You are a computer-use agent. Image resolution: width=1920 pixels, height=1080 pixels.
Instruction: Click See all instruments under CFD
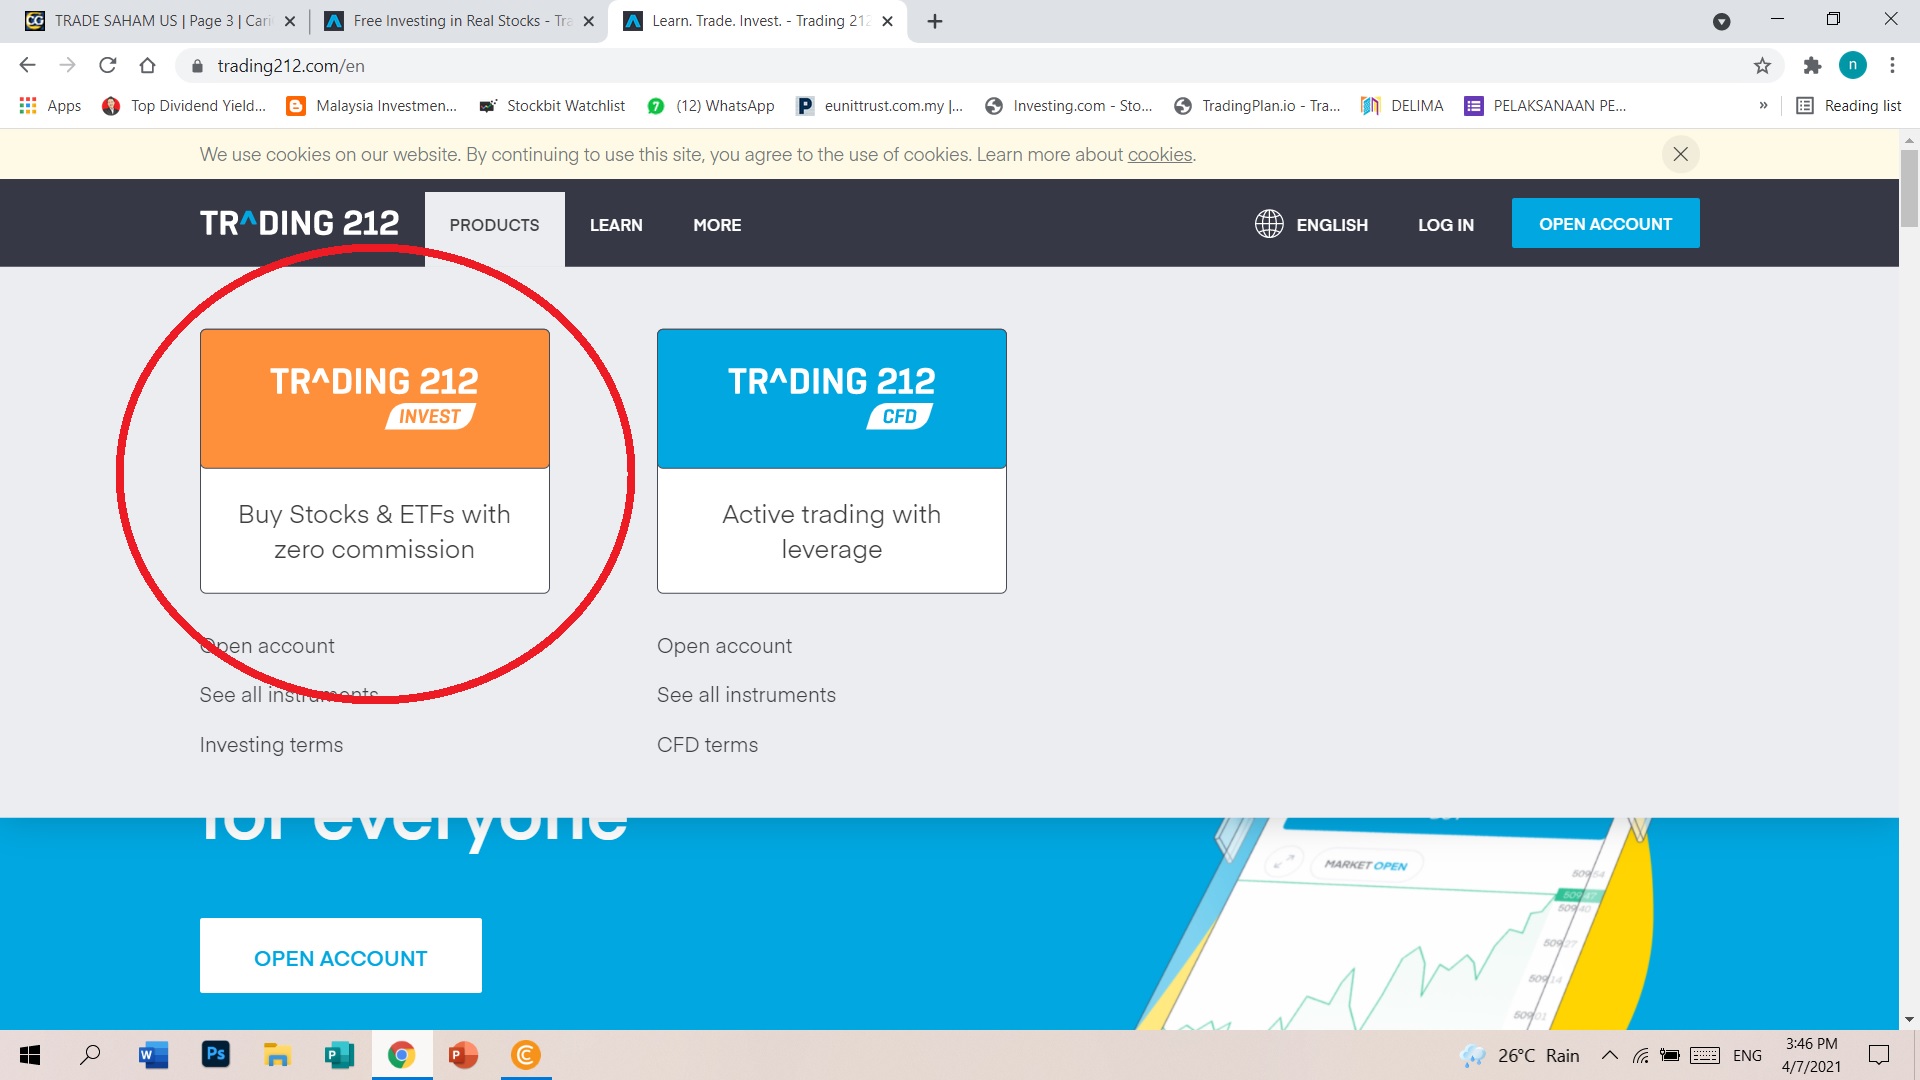pyautogui.click(x=746, y=695)
